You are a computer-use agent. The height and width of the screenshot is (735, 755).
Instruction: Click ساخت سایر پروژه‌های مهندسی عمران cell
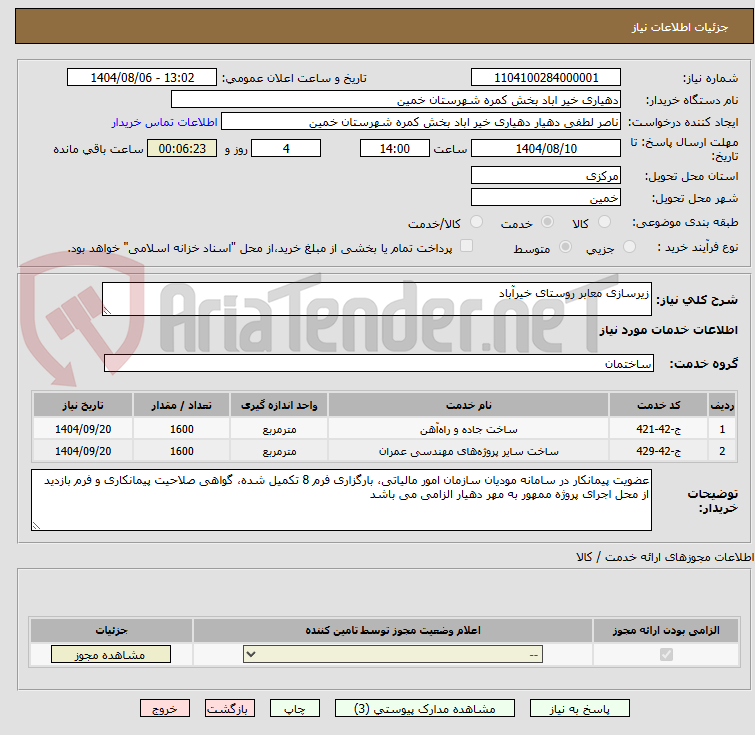click(x=468, y=451)
